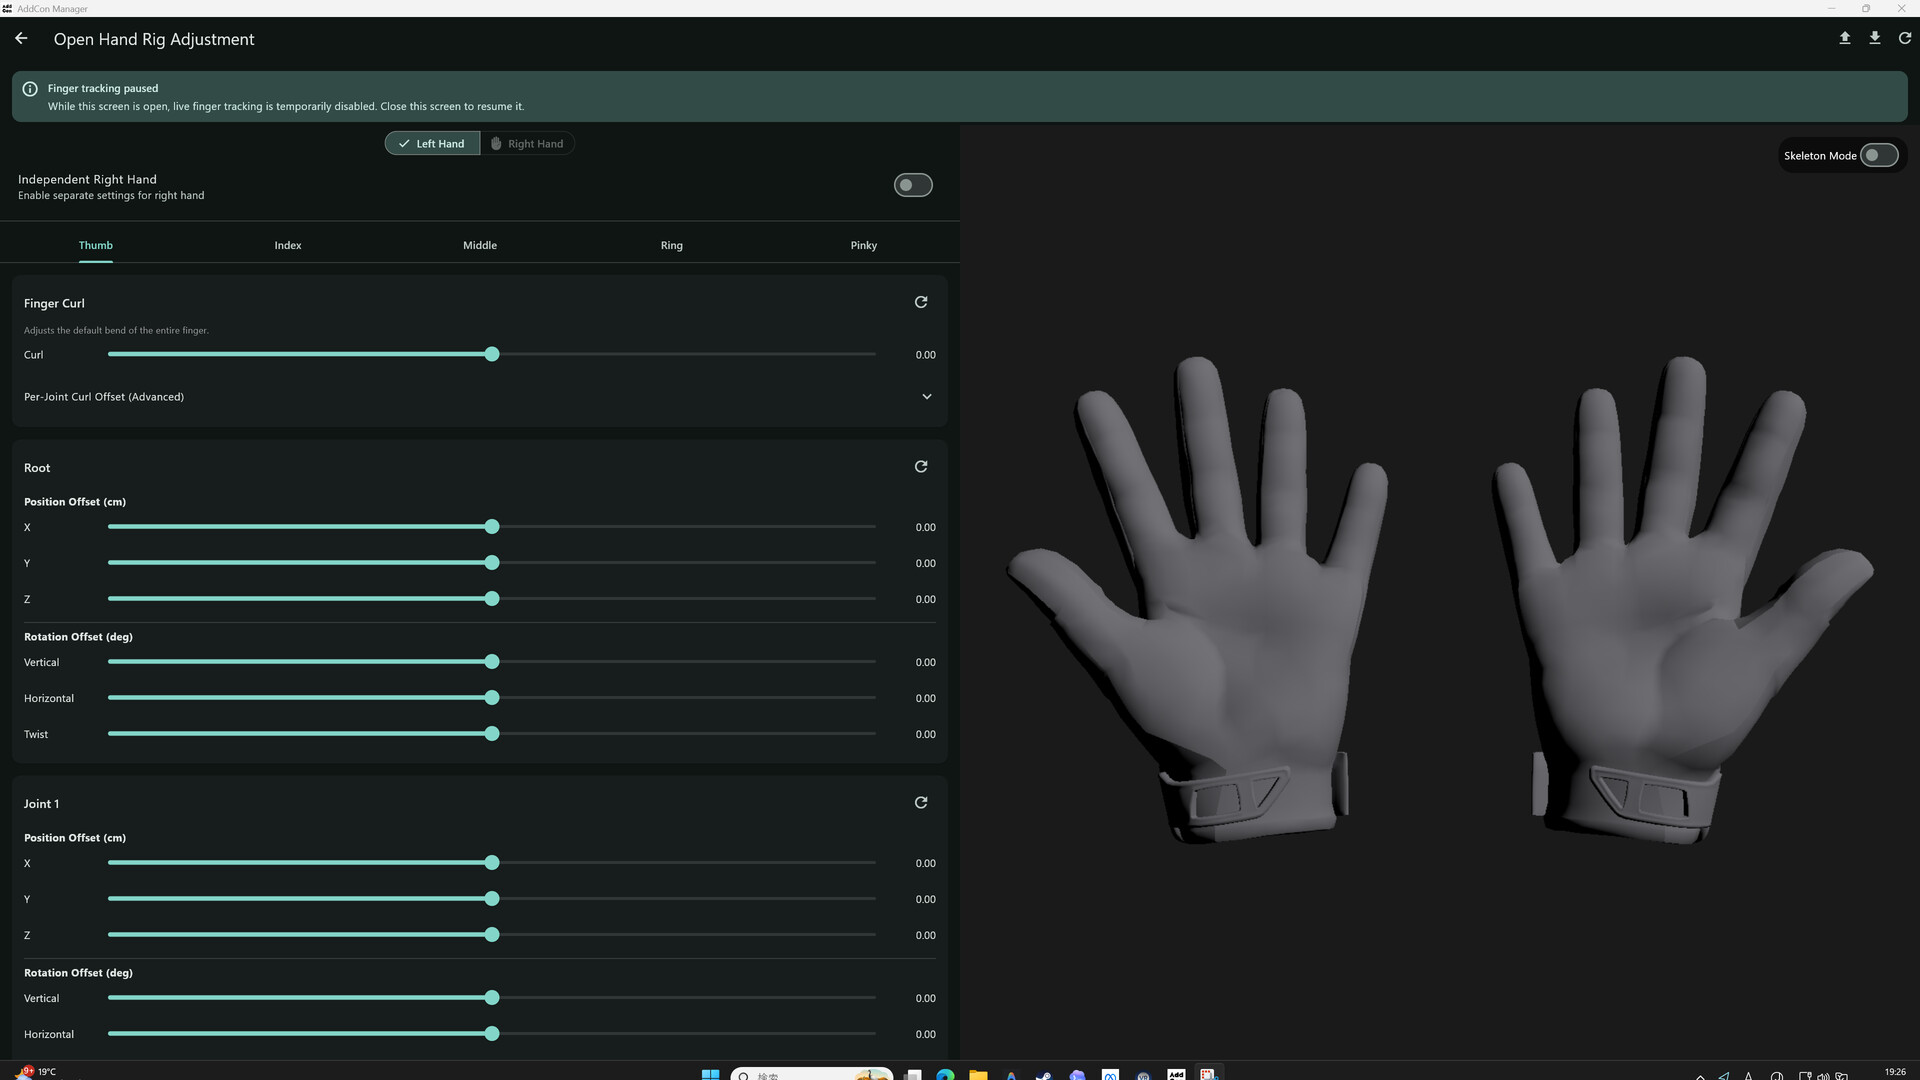
Task: Click the Curl slider handle
Action: pyautogui.click(x=492, y=355)
